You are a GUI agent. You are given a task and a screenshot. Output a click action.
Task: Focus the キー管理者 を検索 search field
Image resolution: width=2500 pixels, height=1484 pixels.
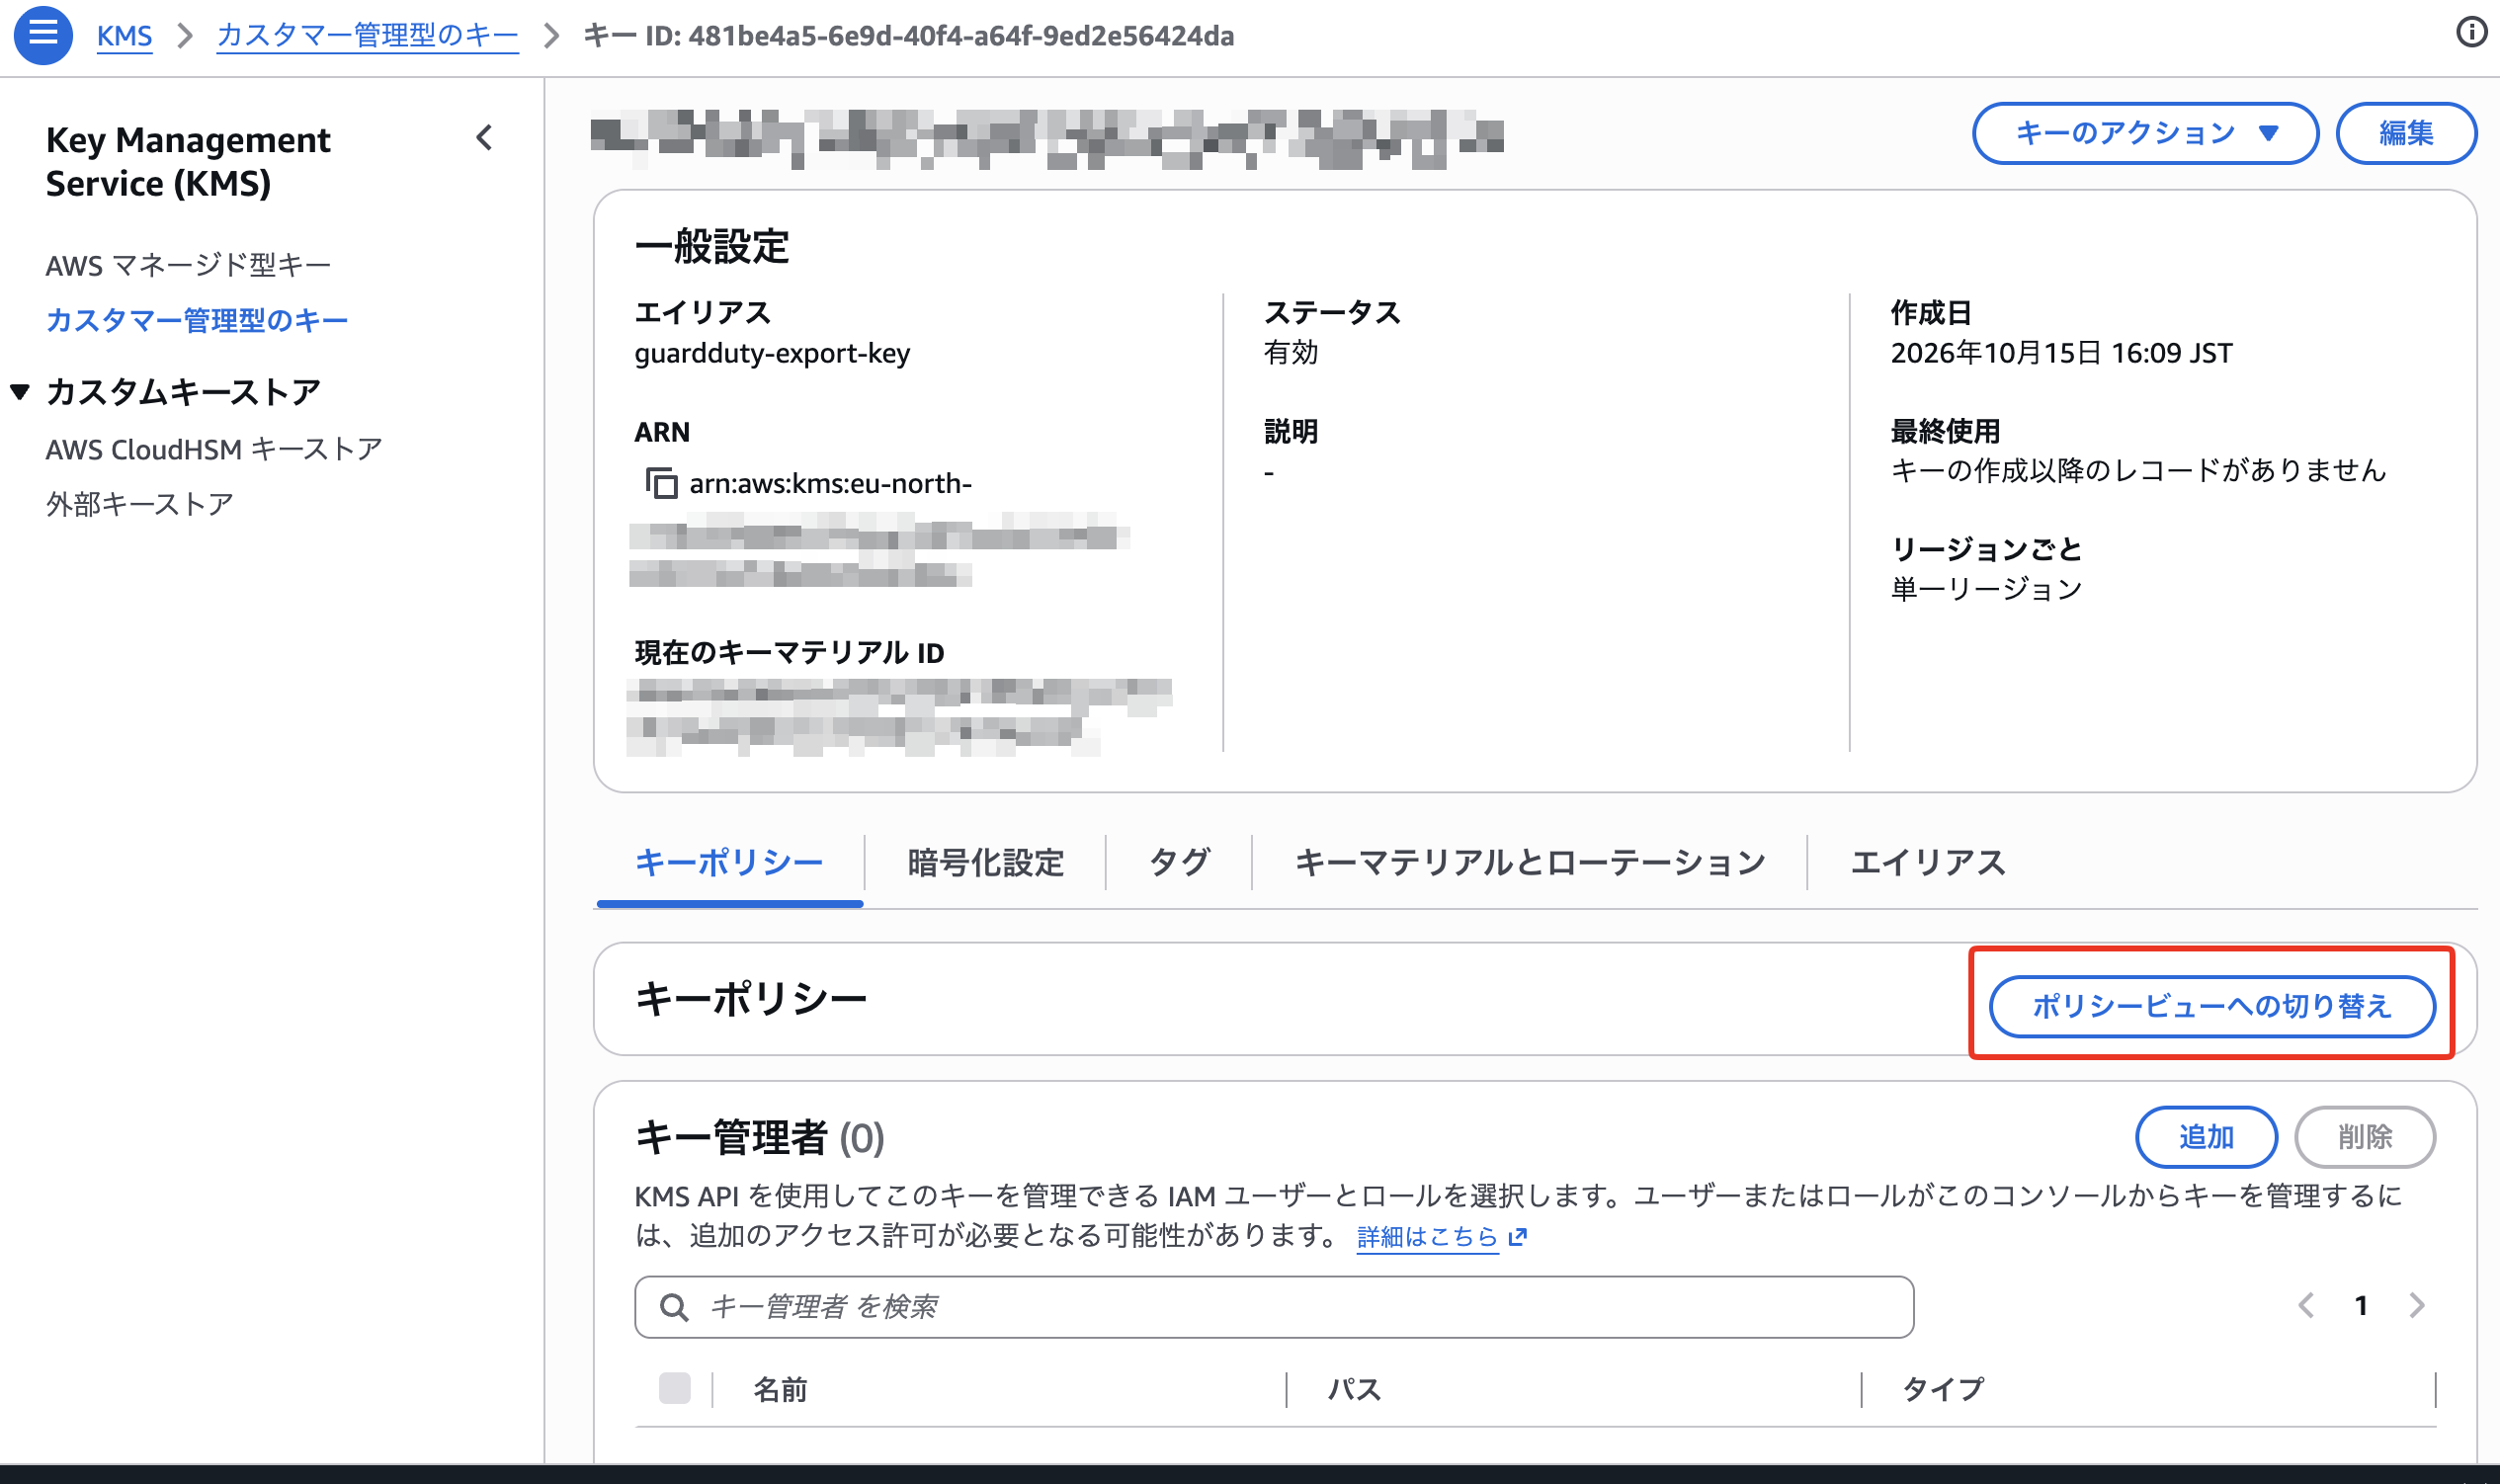1274,1306
